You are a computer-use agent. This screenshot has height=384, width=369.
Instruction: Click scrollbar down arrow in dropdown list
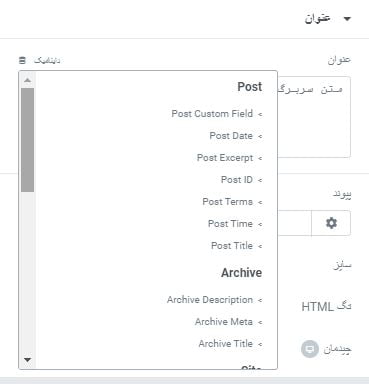click(28, 360)
